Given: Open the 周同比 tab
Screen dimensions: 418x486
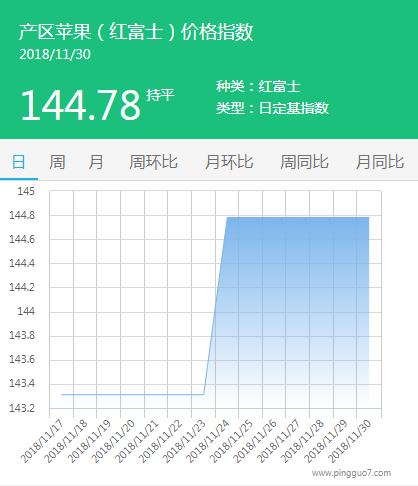Looking at the screenshot, I should pyautogui.click(x=304, y=162).
